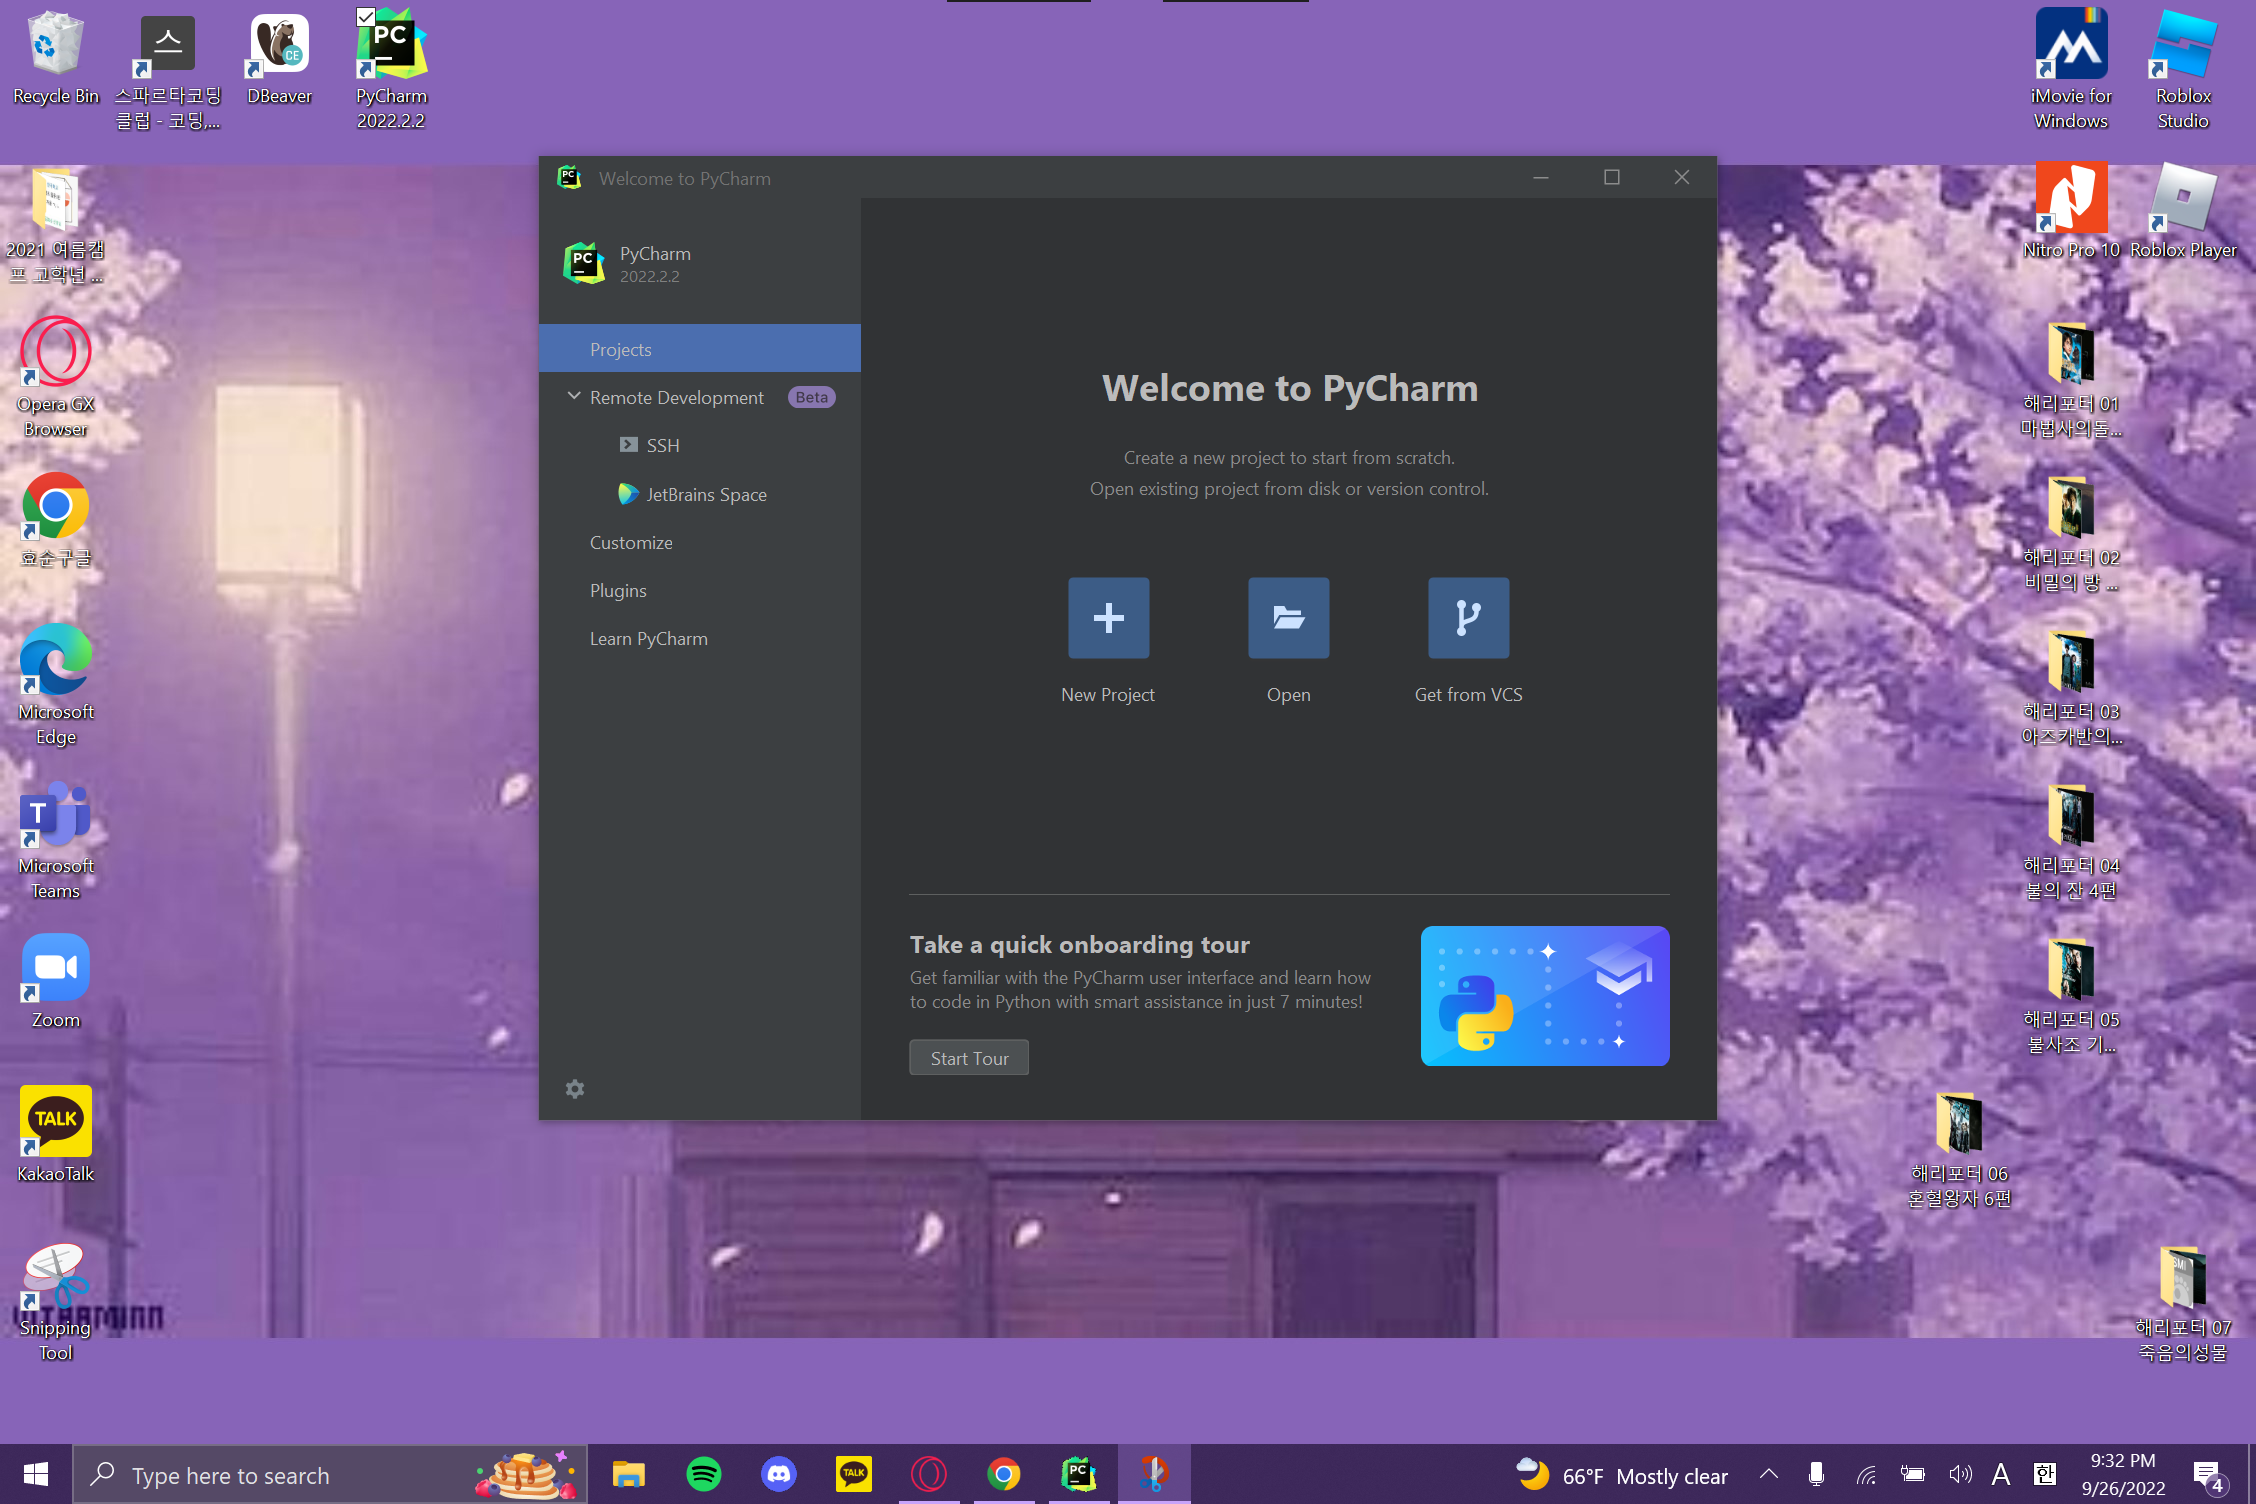
Task: Select the iMovie for Windows desktop icon
Action: [x=2072, y=70]
